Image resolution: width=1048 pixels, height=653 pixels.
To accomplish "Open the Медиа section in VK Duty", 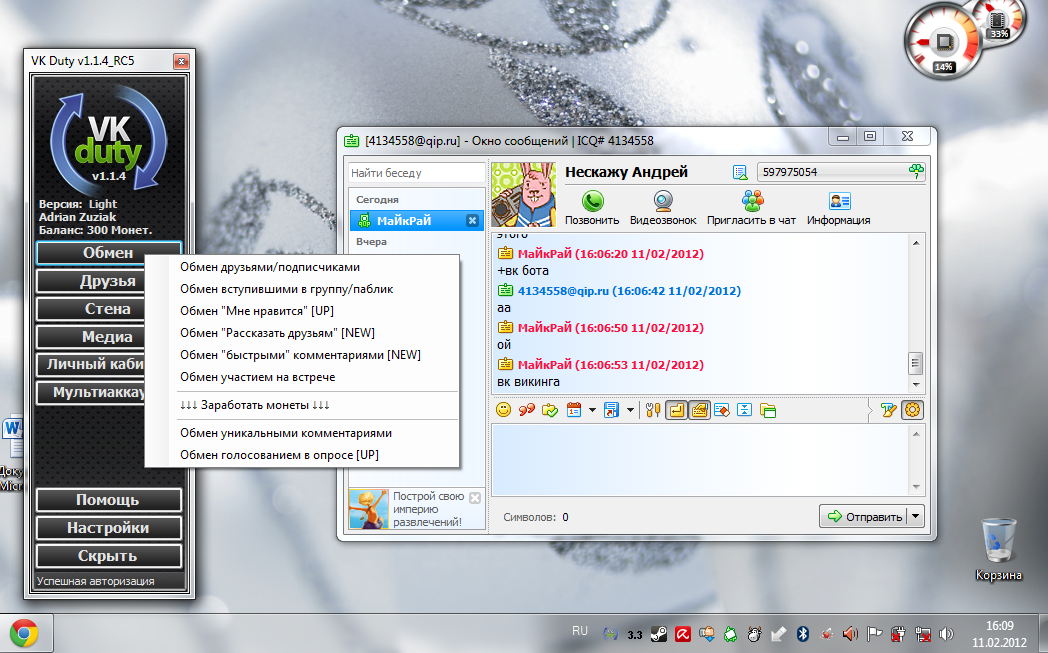I will tap(90, 337).
